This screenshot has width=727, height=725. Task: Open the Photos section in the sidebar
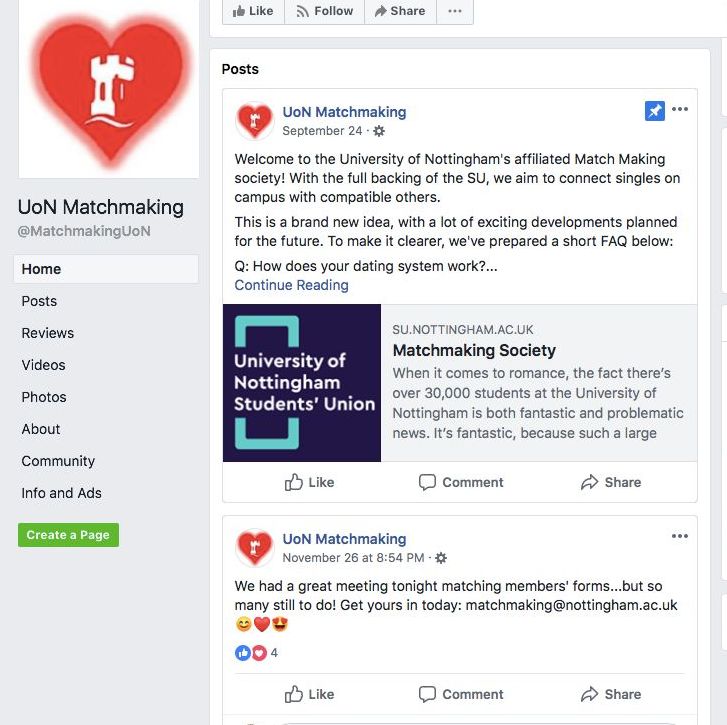pyautogui.click(x=44, y=397)
